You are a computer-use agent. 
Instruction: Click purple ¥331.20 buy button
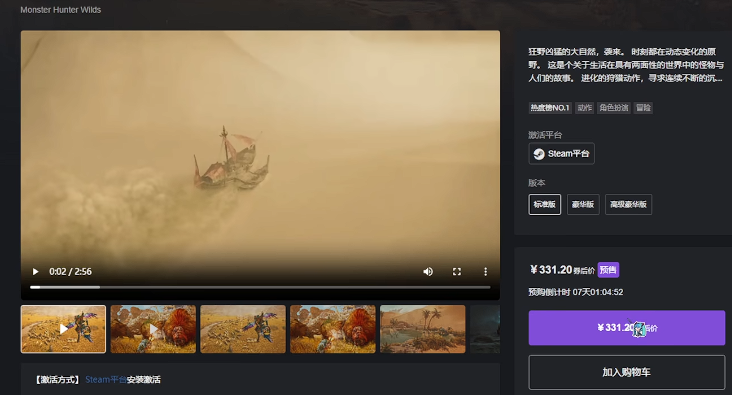626,328
